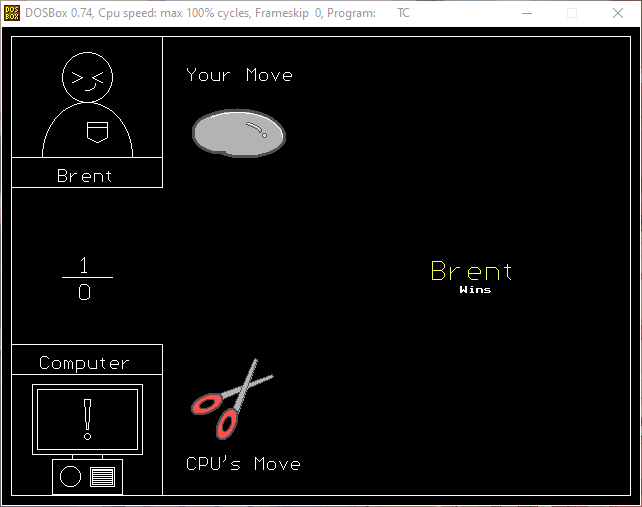Image resolution: width=642 pixels, height=507 pixels.
Task: Click the yellow "Brent" winner text
Action: click(471, 271)
